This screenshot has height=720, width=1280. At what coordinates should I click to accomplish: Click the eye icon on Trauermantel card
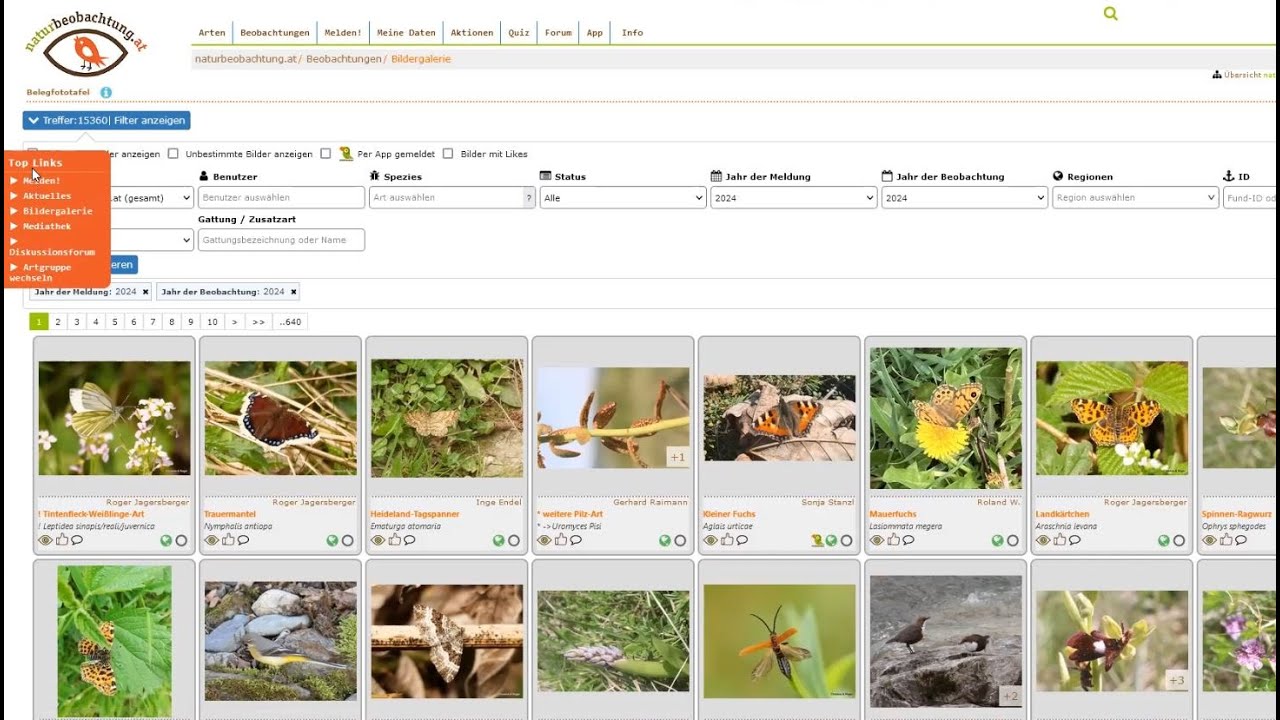tap(211, 540)
